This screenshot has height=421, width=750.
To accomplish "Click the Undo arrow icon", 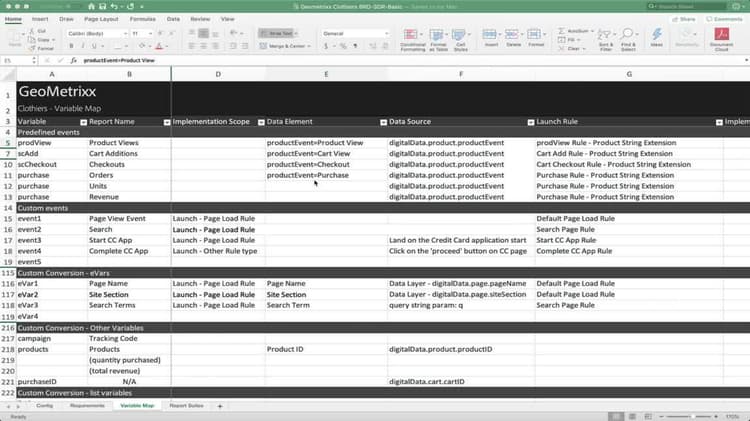I will (114, 7).
